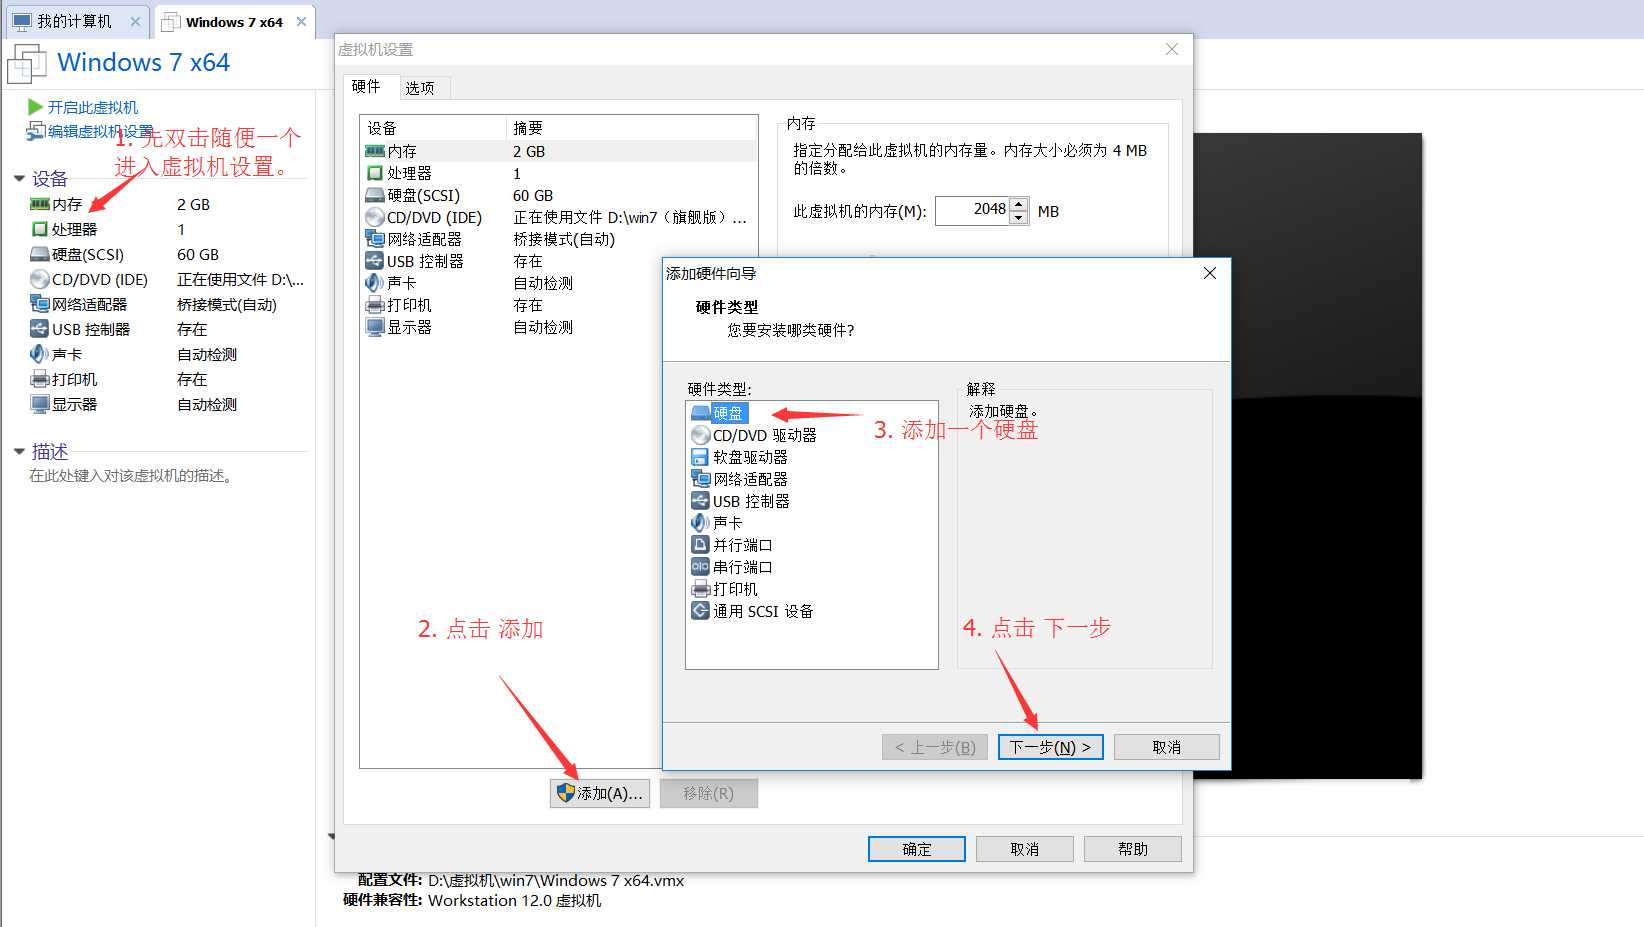Click network adapter icon in main sidebar

pos(40,304)
